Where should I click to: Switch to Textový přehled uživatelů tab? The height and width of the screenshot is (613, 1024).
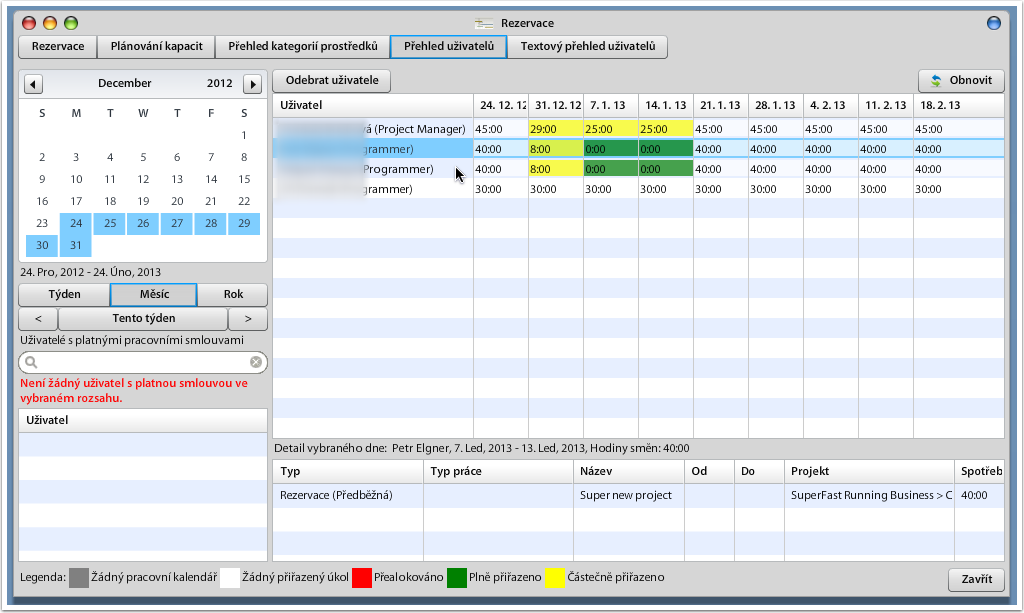(587, 47)
